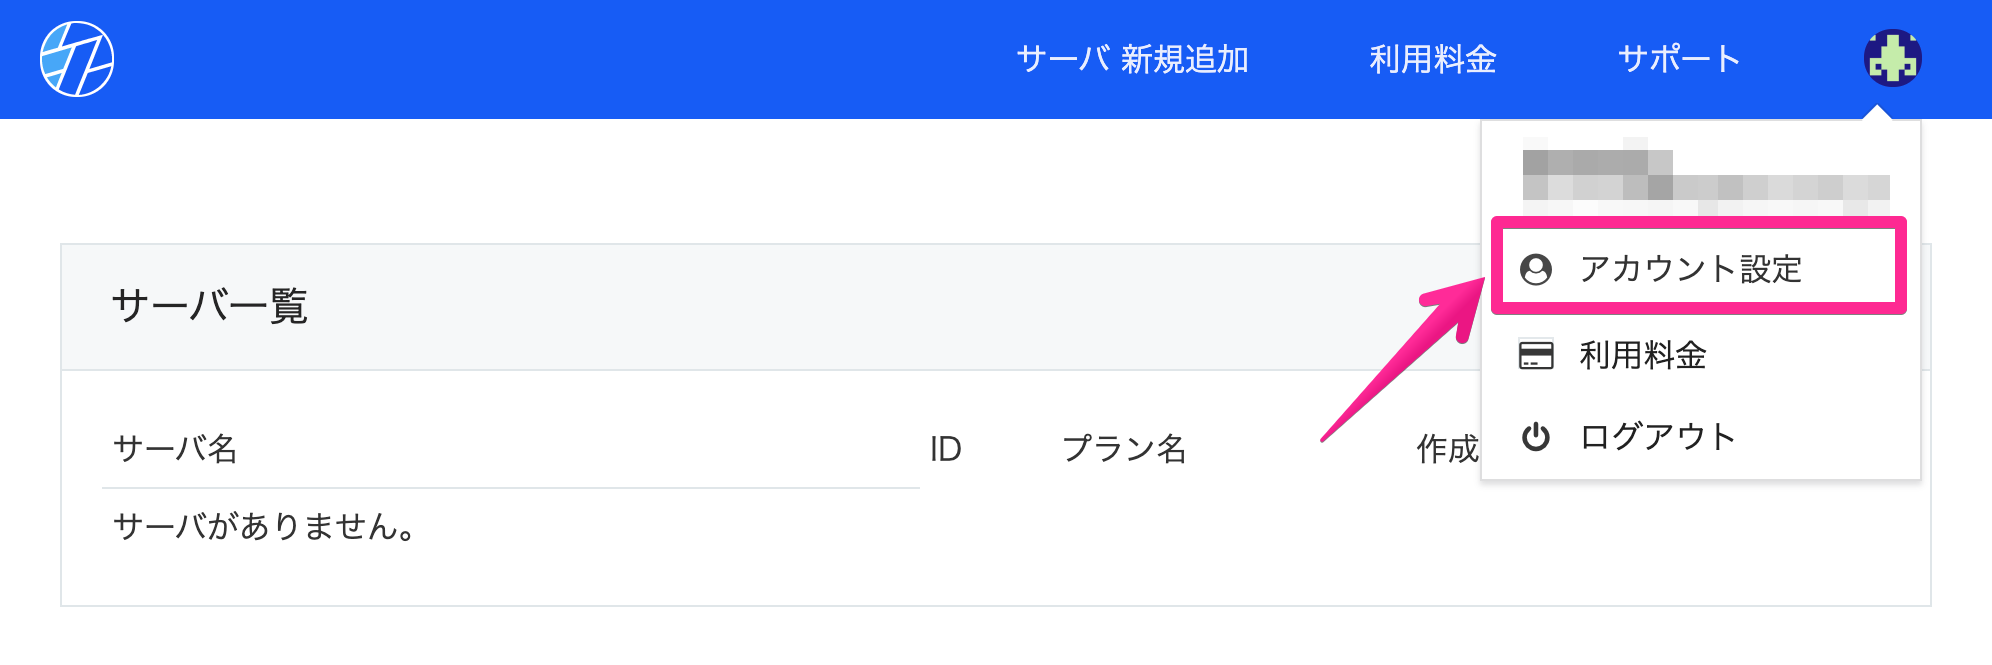Click the サーバがありません。 empty message
Screen dimensions: 1992x665
265,526
